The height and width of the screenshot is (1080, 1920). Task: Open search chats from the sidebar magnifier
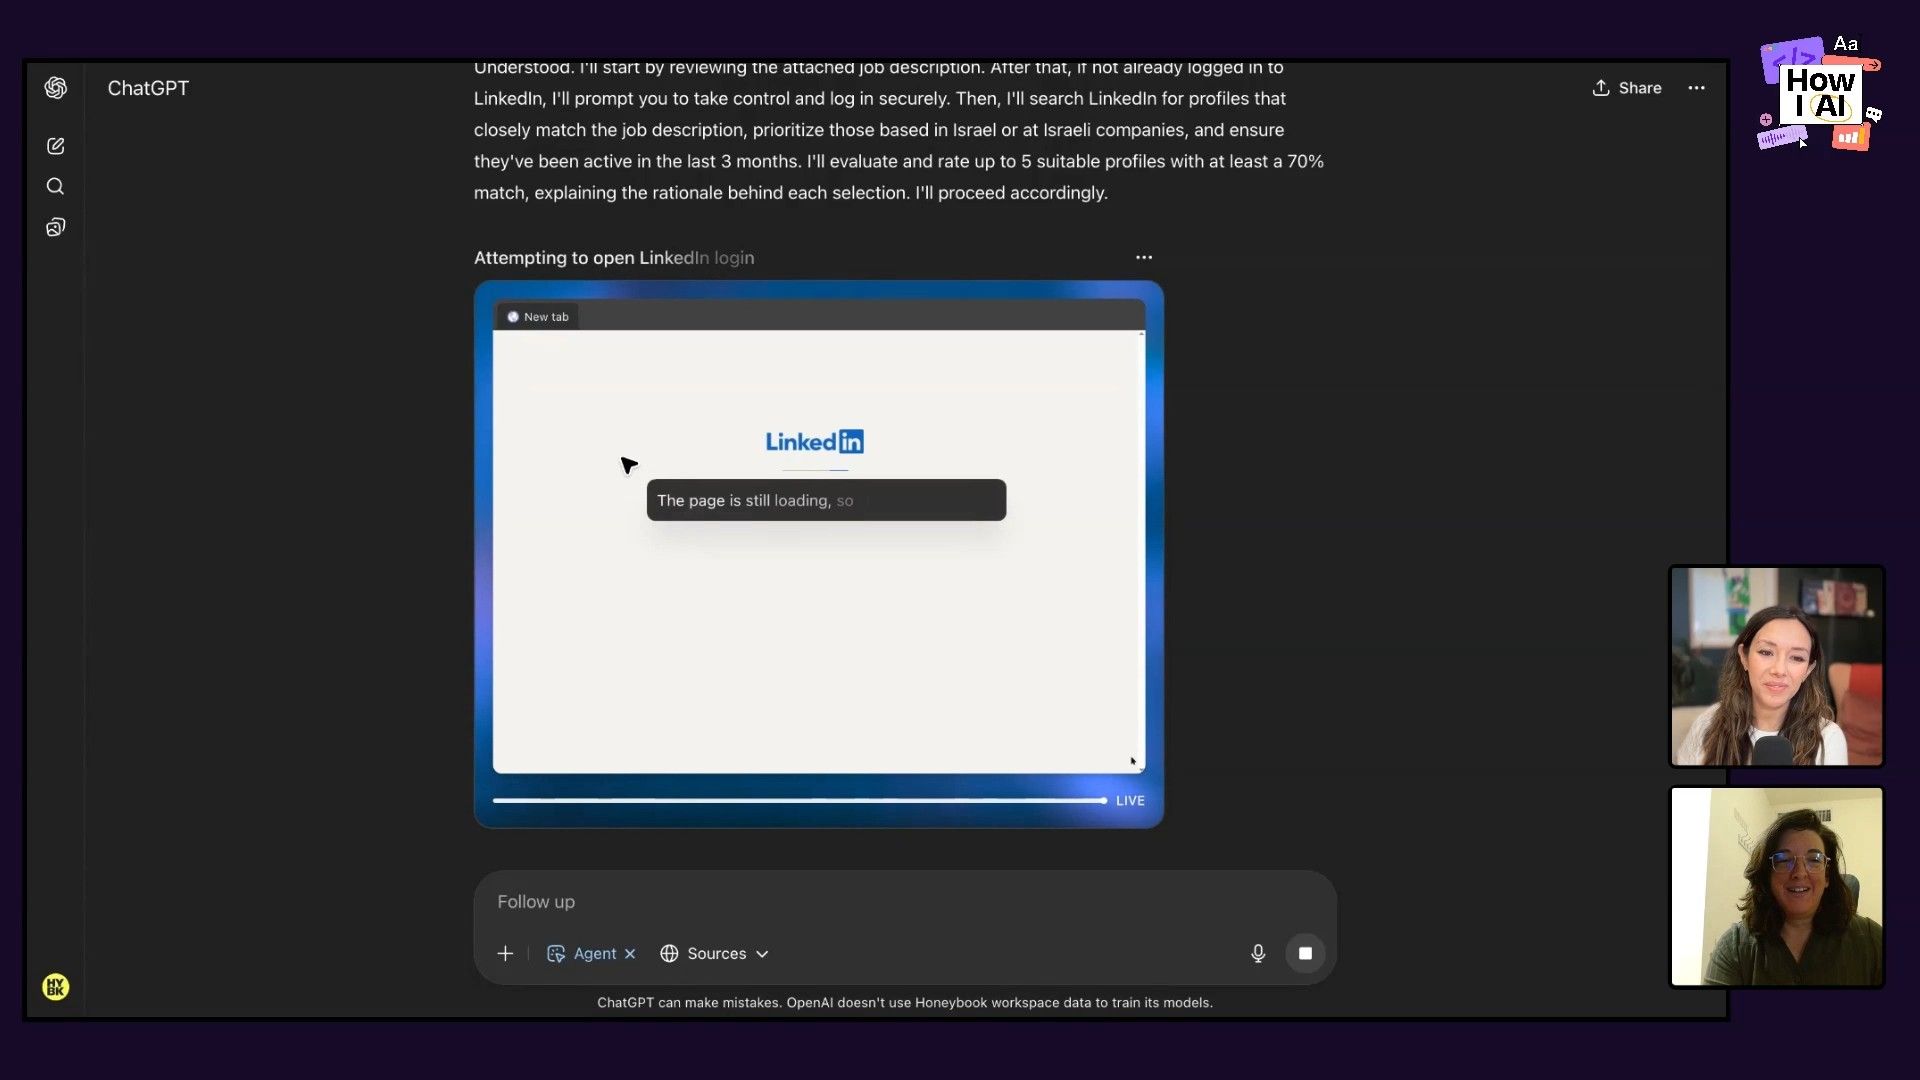[56, 186]
